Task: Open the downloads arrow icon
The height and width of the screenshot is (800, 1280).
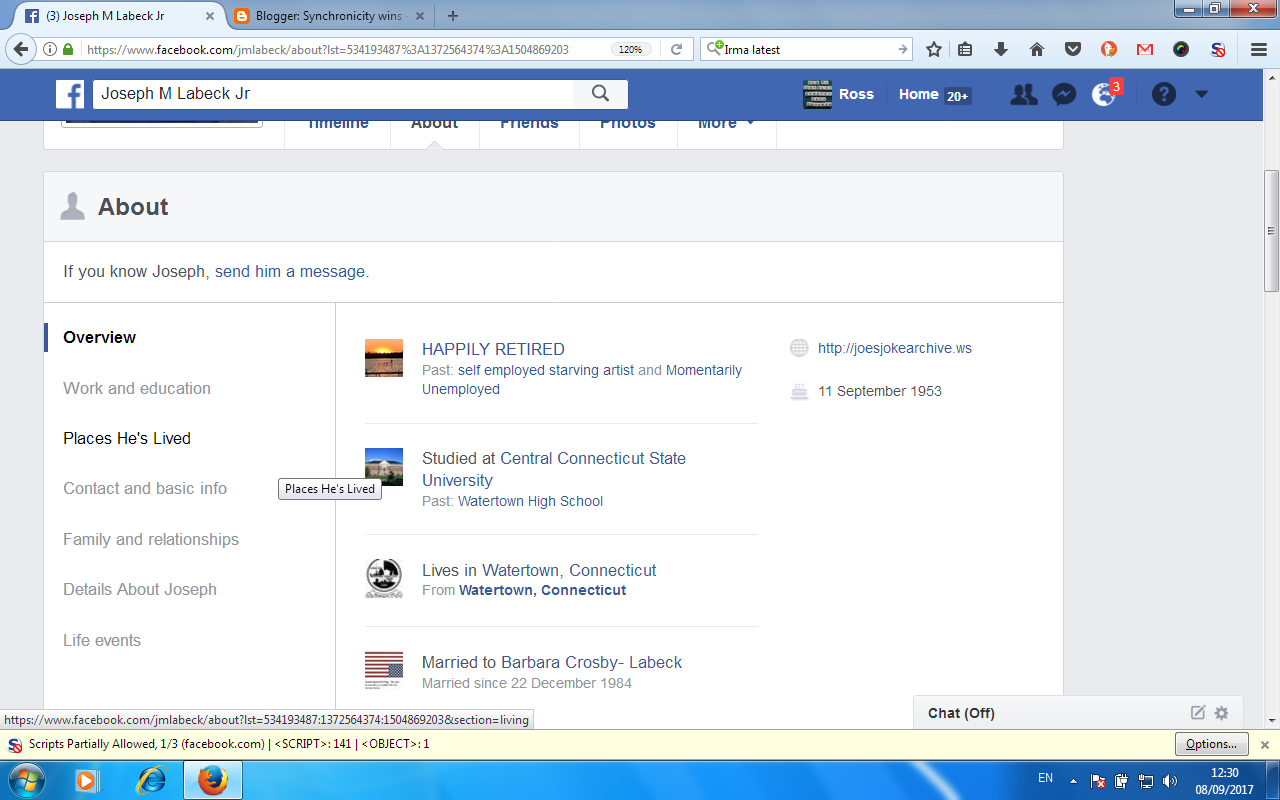Action: (x=1001, y=49)
